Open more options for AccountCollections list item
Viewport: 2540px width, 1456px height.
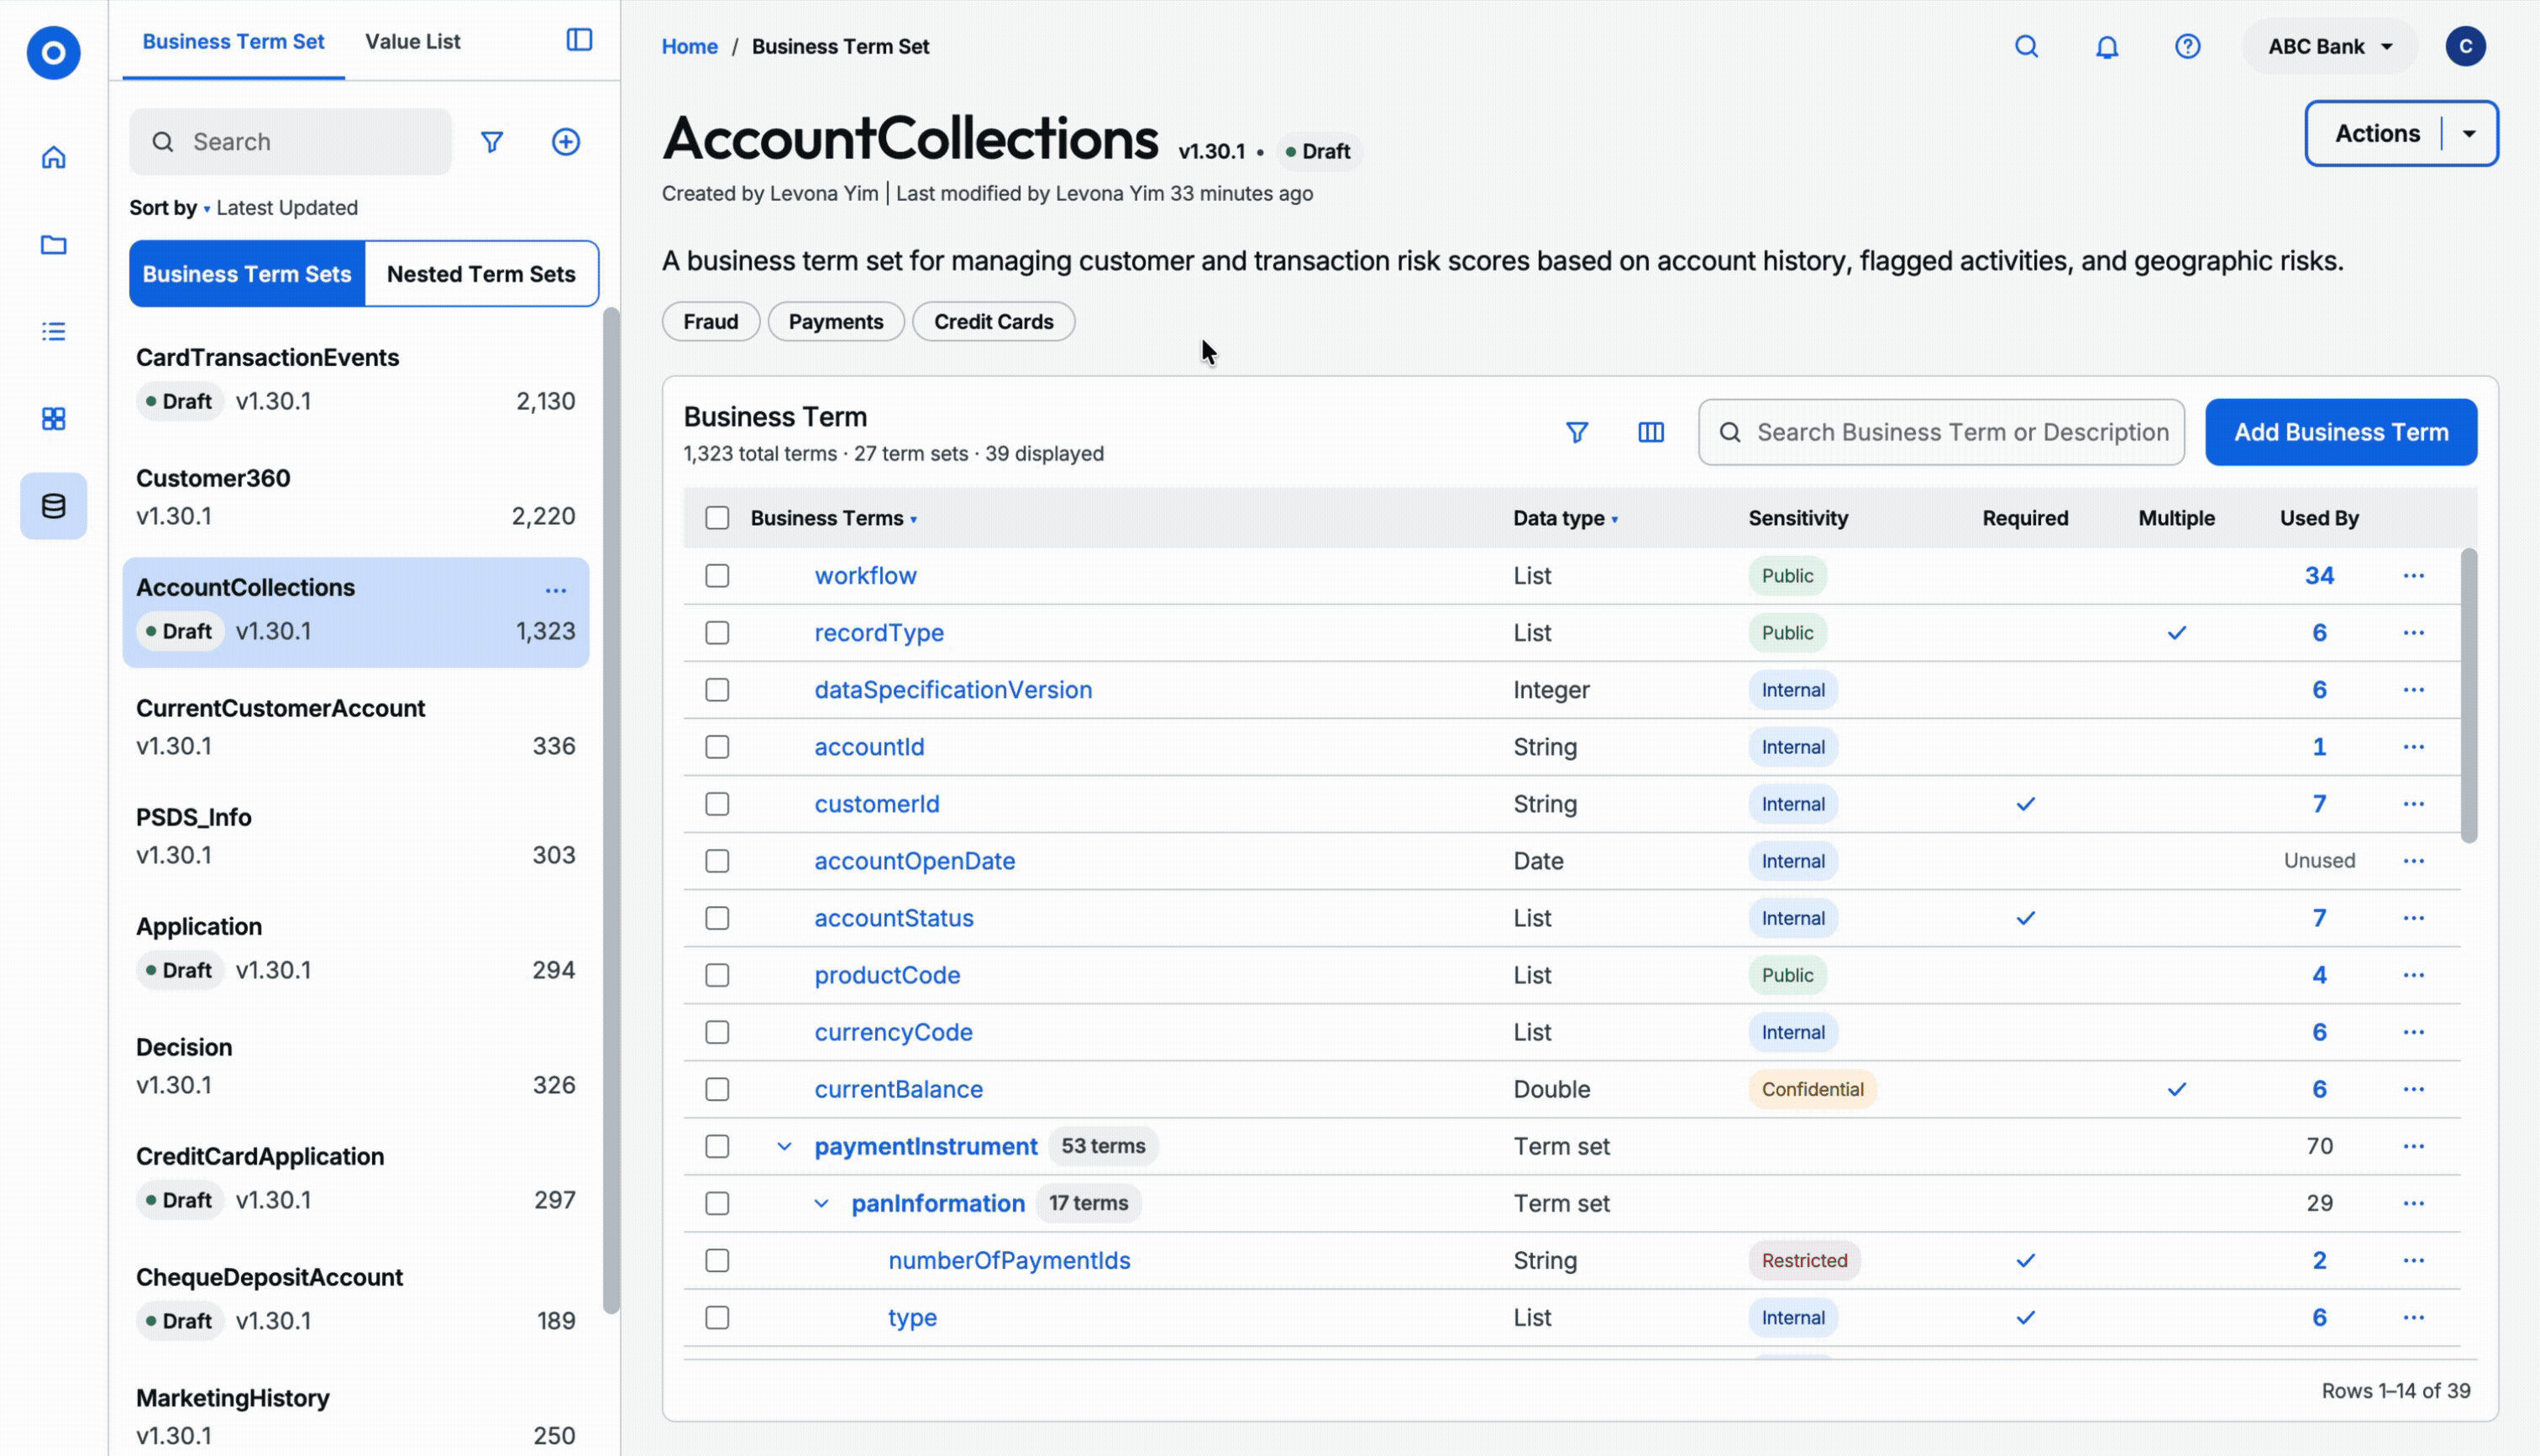pos(556,590)
